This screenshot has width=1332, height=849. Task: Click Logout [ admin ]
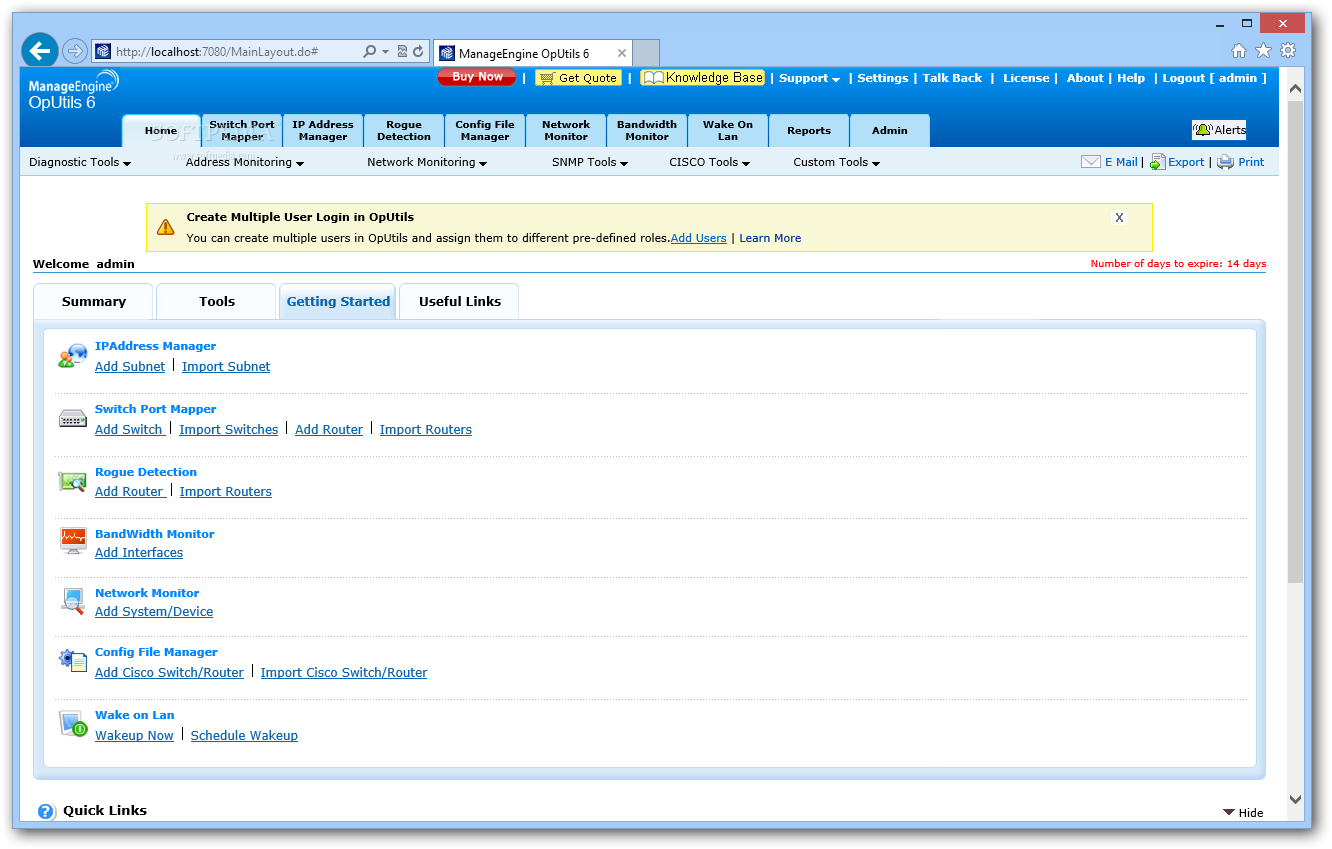[1214, 78]
